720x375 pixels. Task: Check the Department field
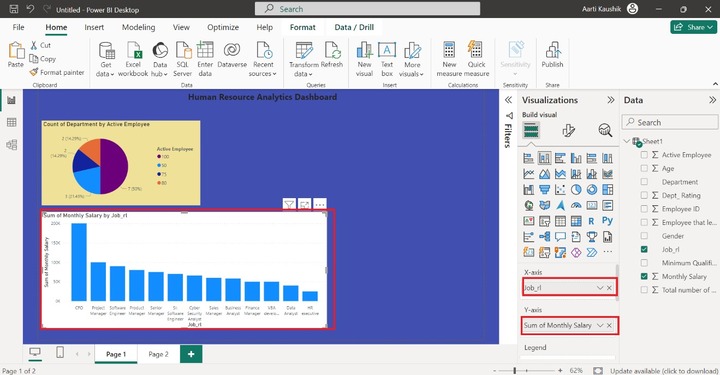pyautogui.click(x=644, y=182)
